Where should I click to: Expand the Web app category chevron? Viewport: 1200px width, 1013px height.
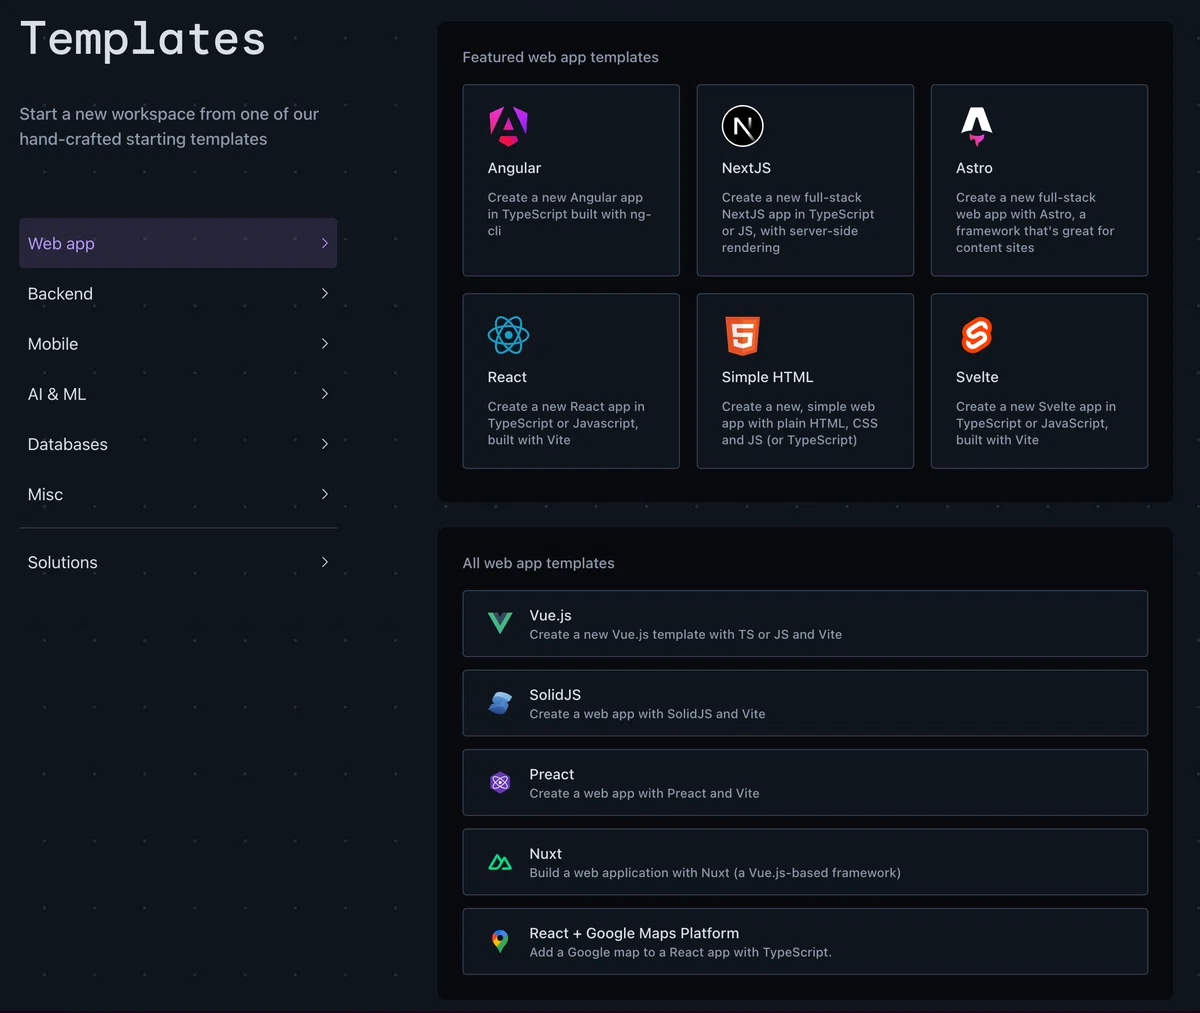click(x=325, y=243)
